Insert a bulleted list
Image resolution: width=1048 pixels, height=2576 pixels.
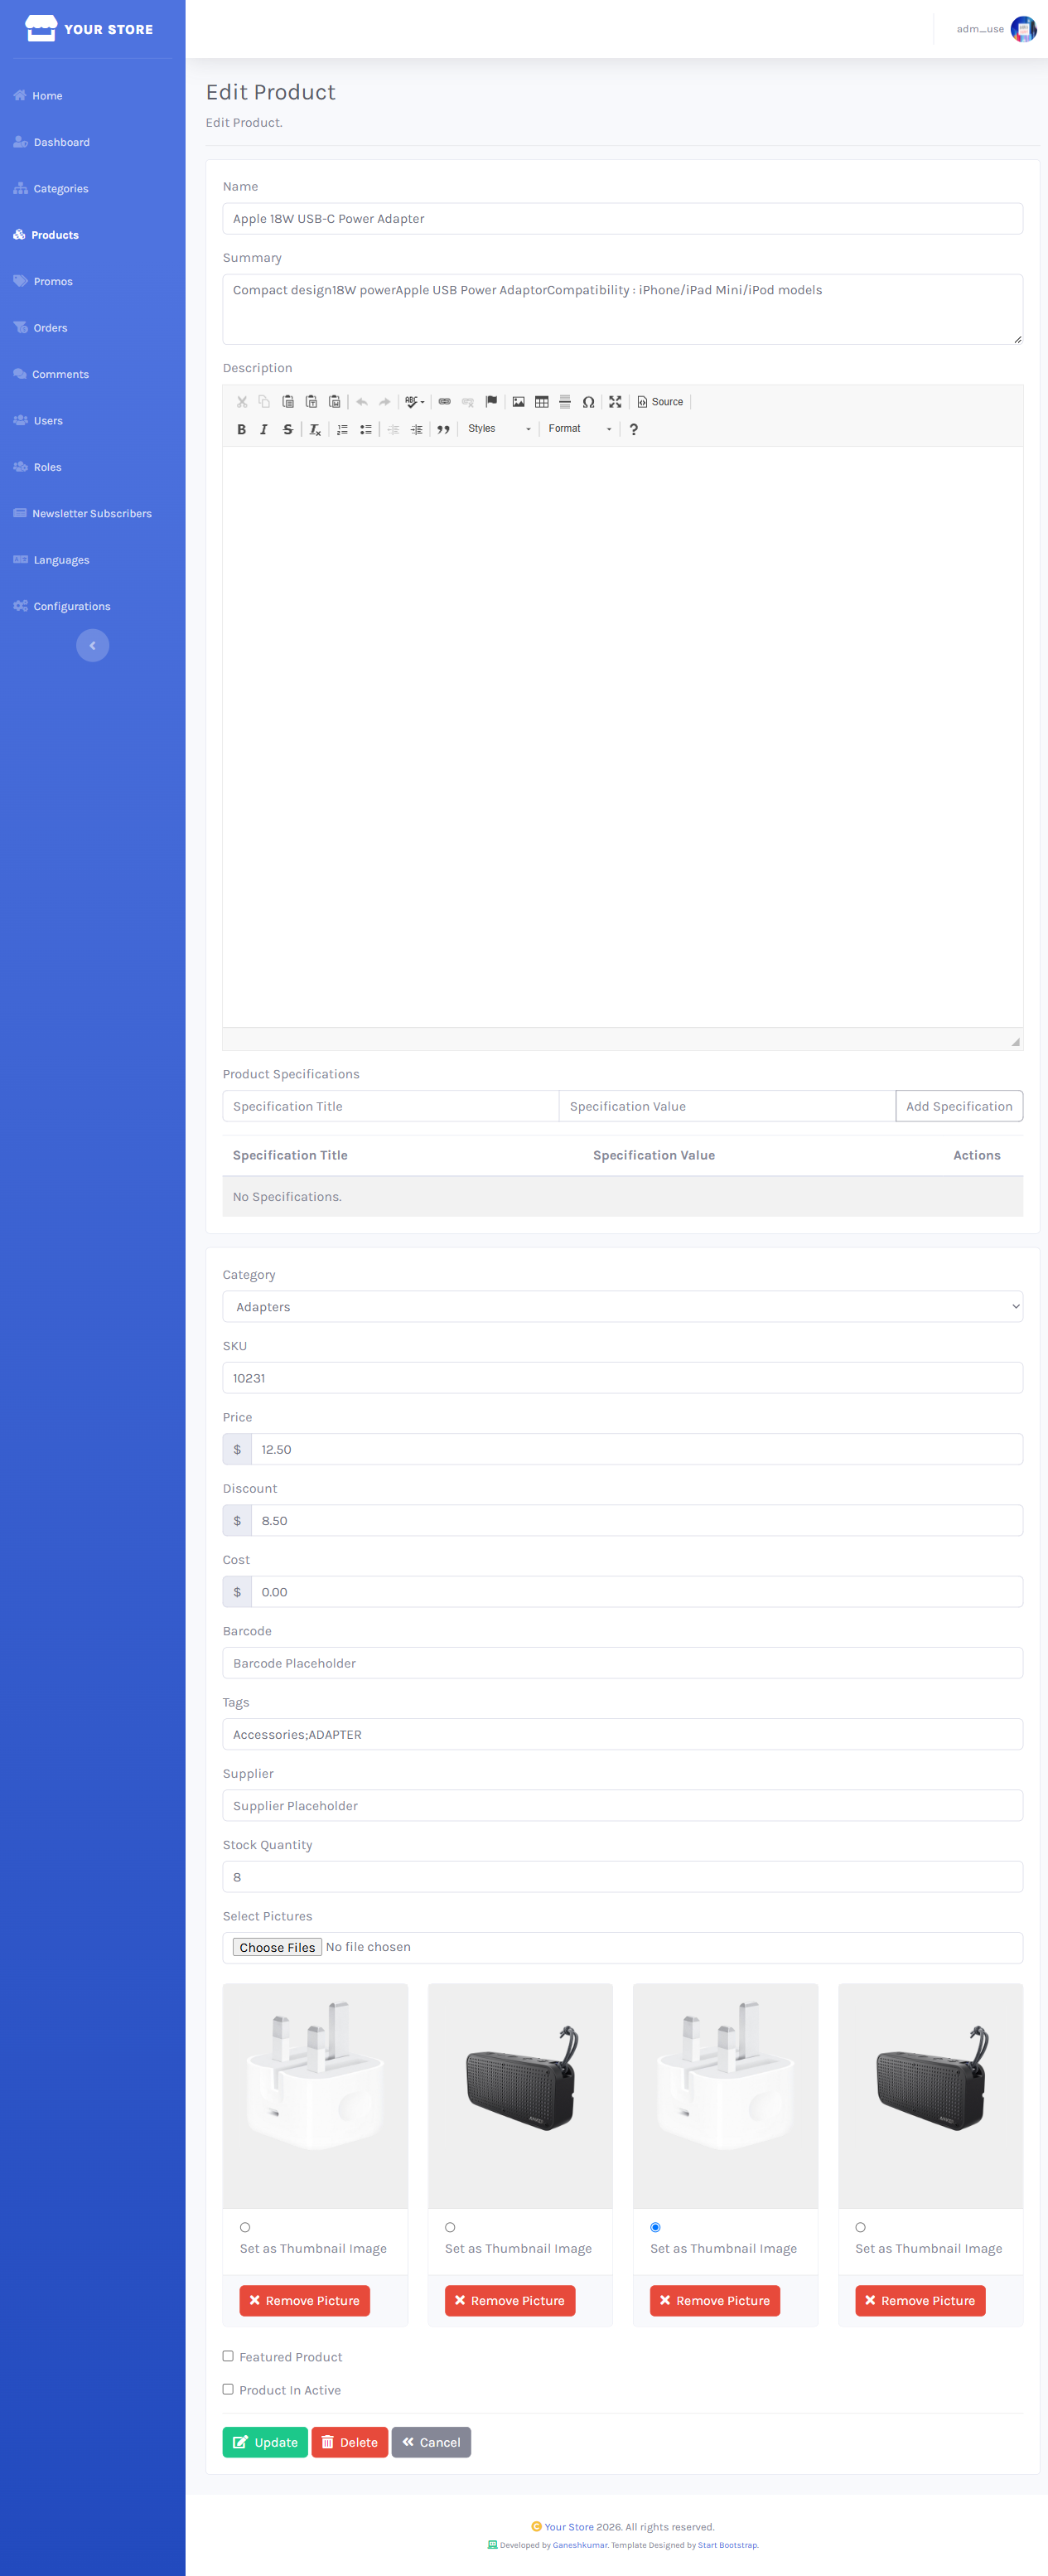pos(365,429)
